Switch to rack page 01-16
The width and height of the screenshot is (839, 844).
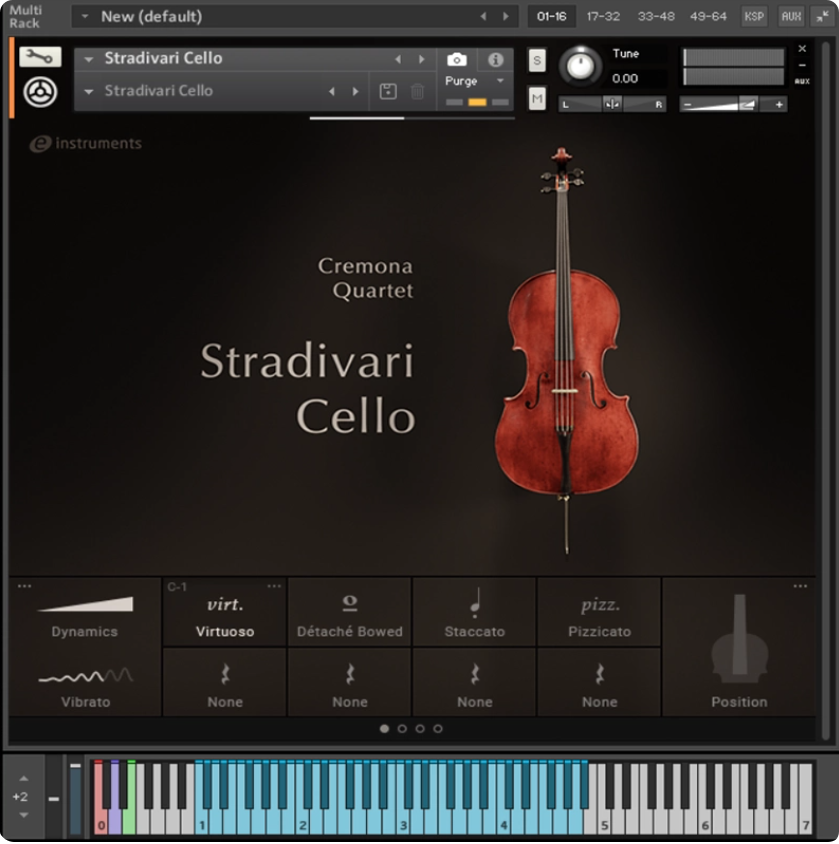[551, 17]
